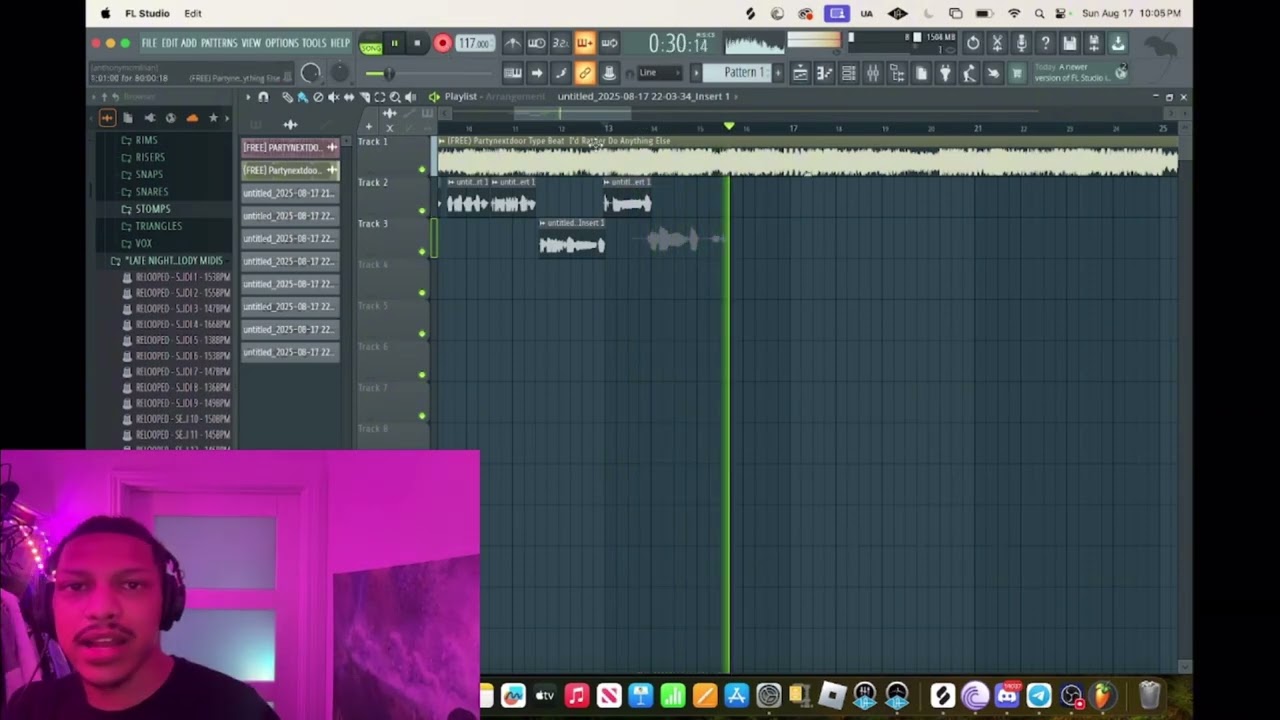Viewport: 1280px width, 720px height.
Task: Open the VIEW menu
Action: pyautogui.click(x=251, y=43)
